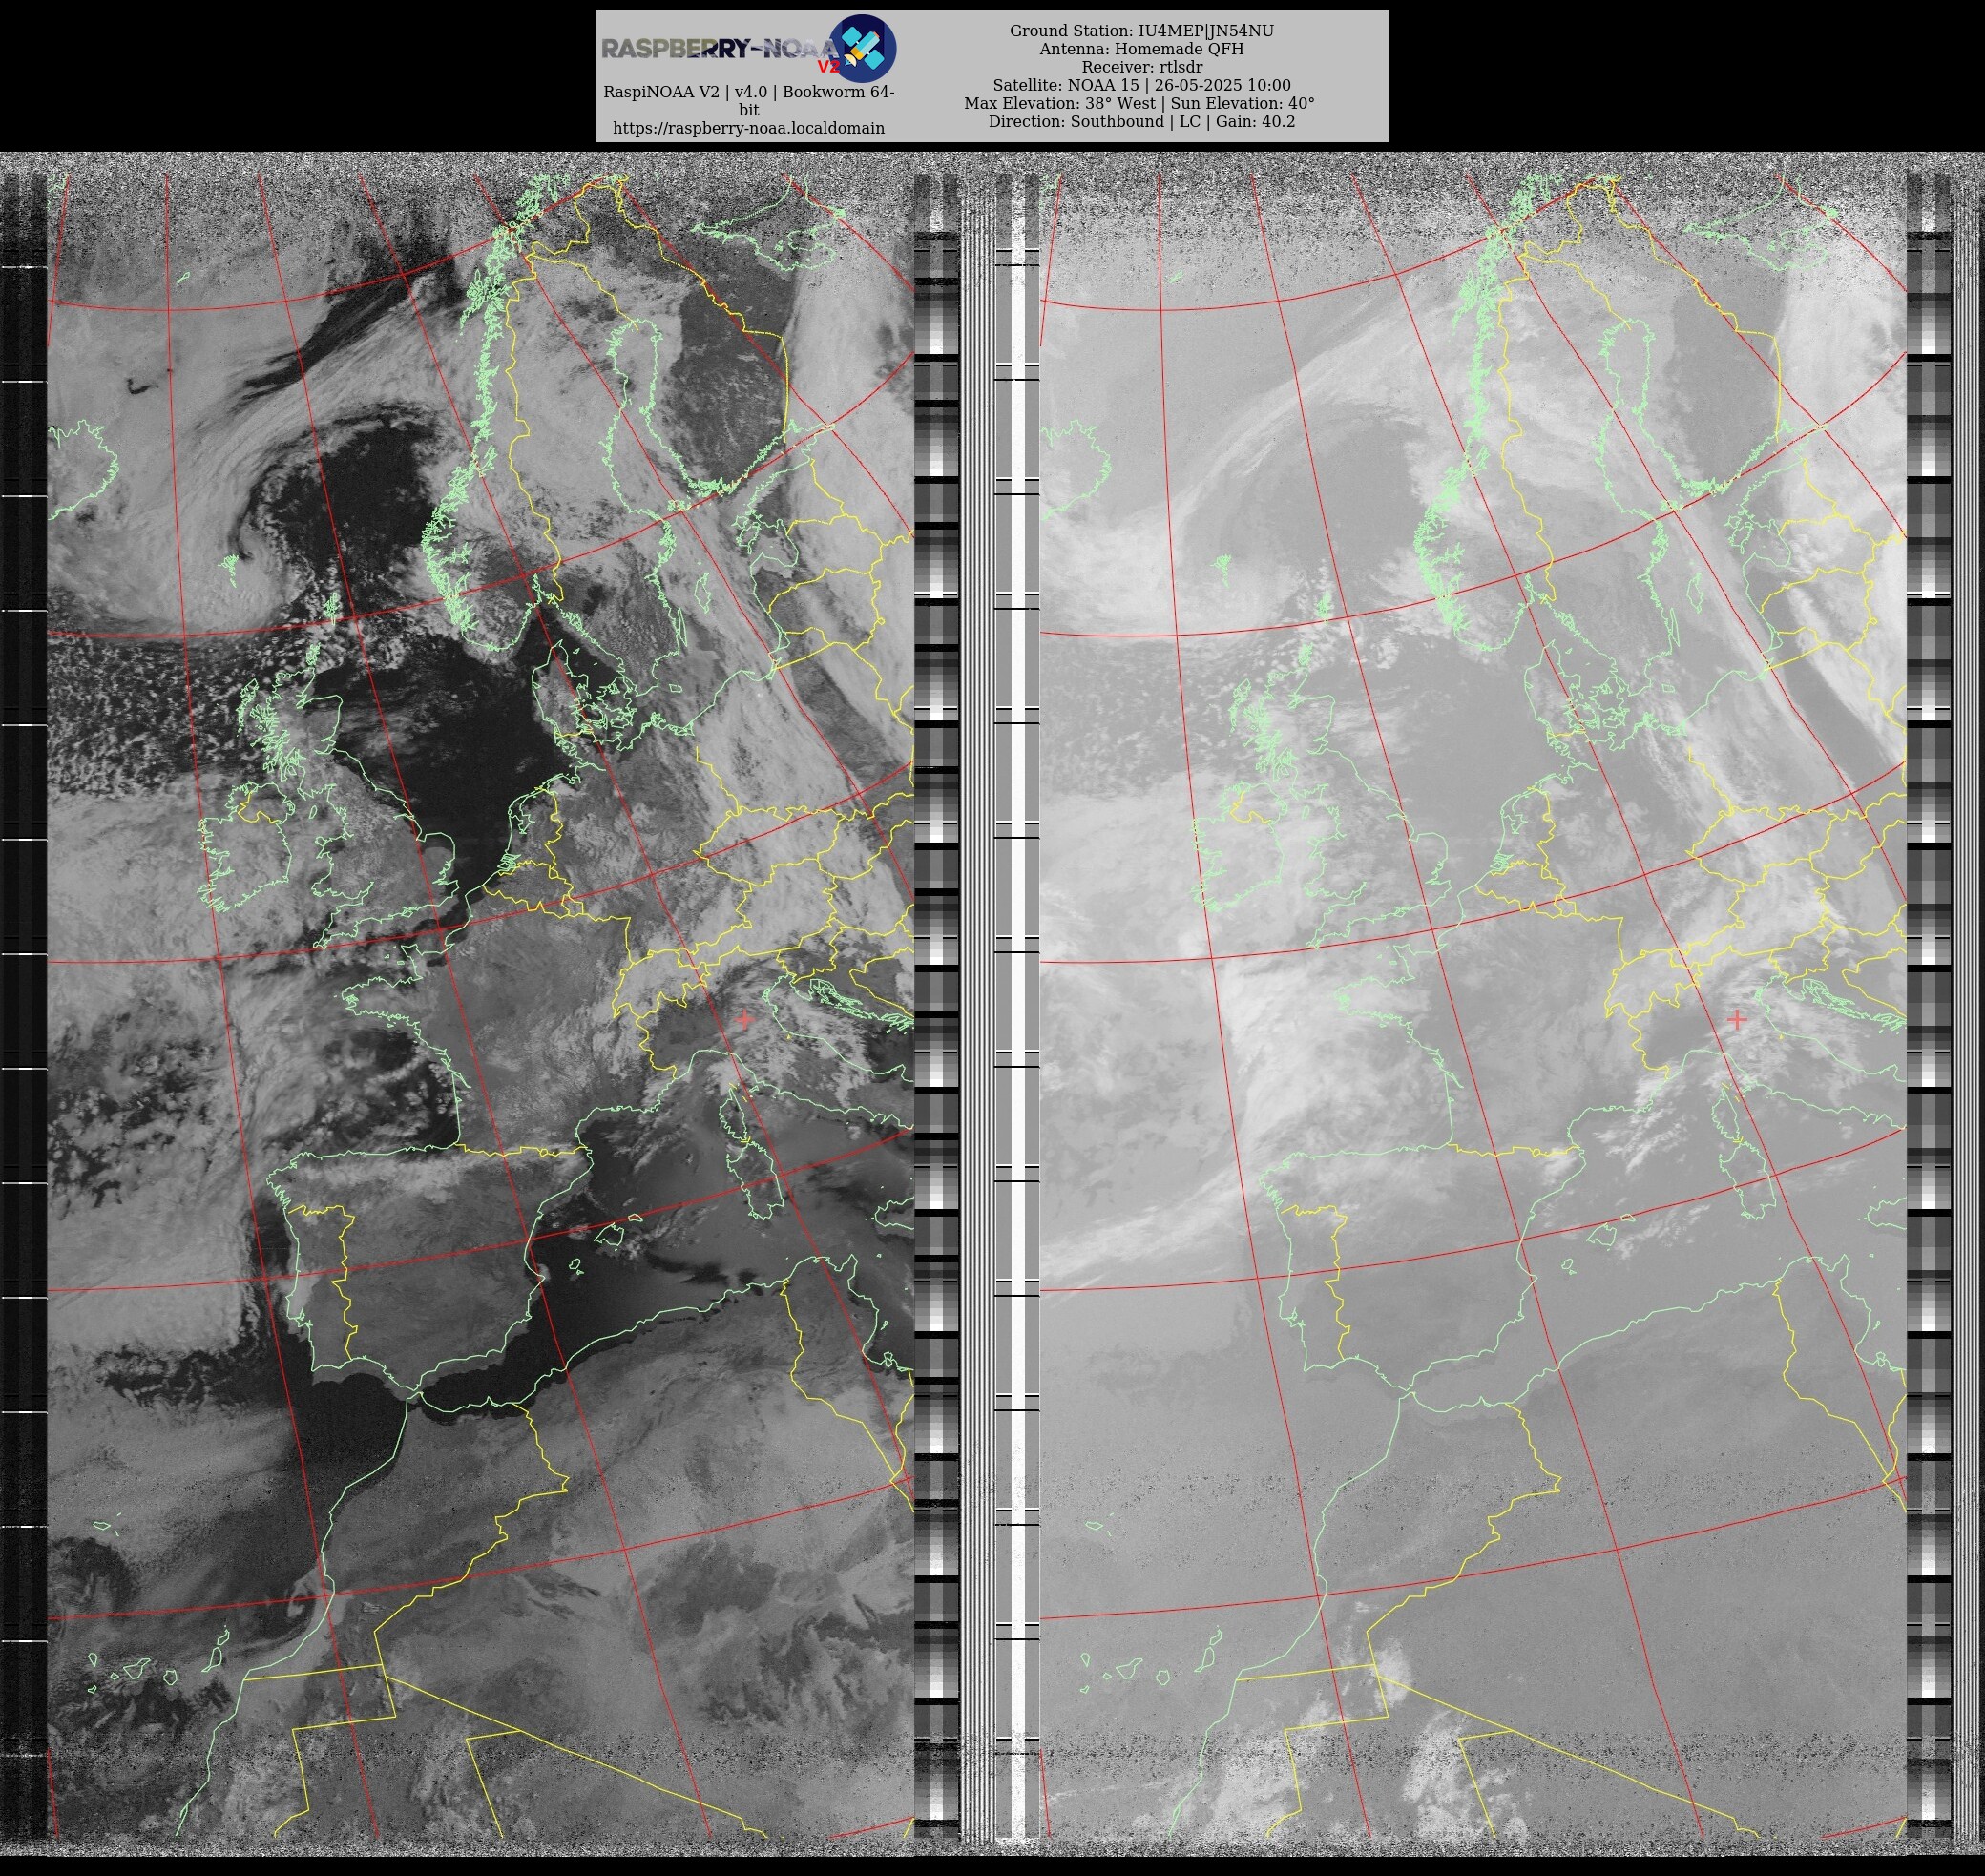Click the 'RaspiNOAA V2 | v4.0 | Bookworm 64-bit' text

pos(748,100)
